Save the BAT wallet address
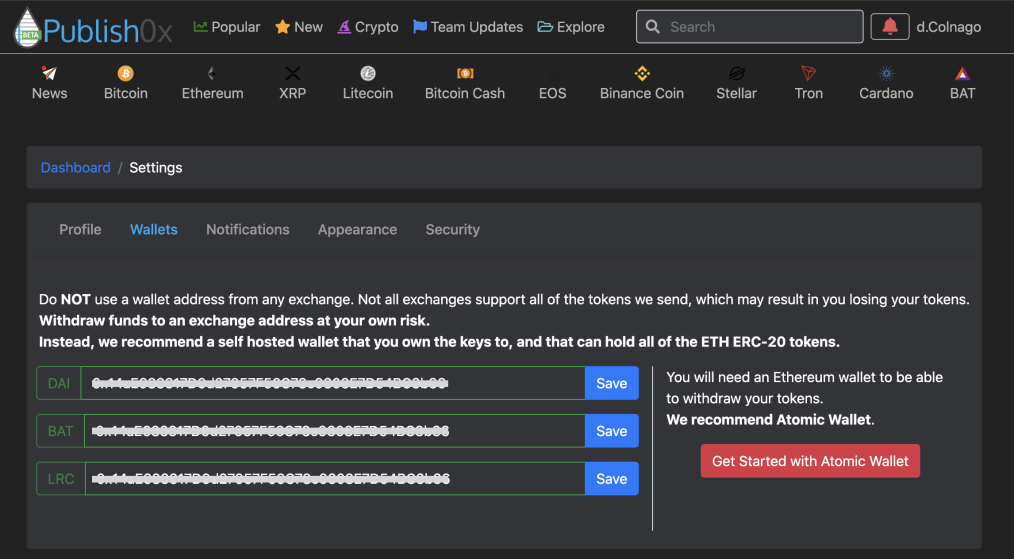 coord(612,431)
